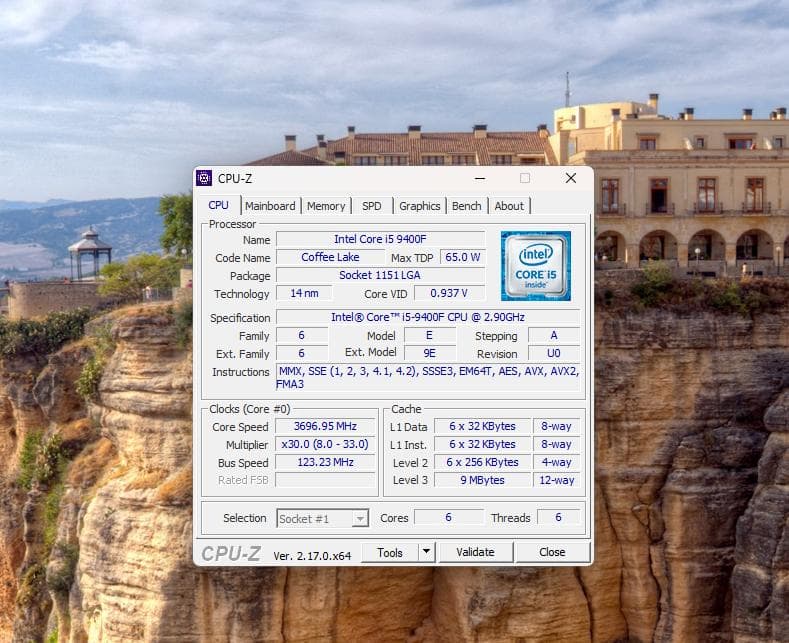Viewport: 789px width, 643px height.
Task: Open the Memory tab
Action: (x=326, y=206)
